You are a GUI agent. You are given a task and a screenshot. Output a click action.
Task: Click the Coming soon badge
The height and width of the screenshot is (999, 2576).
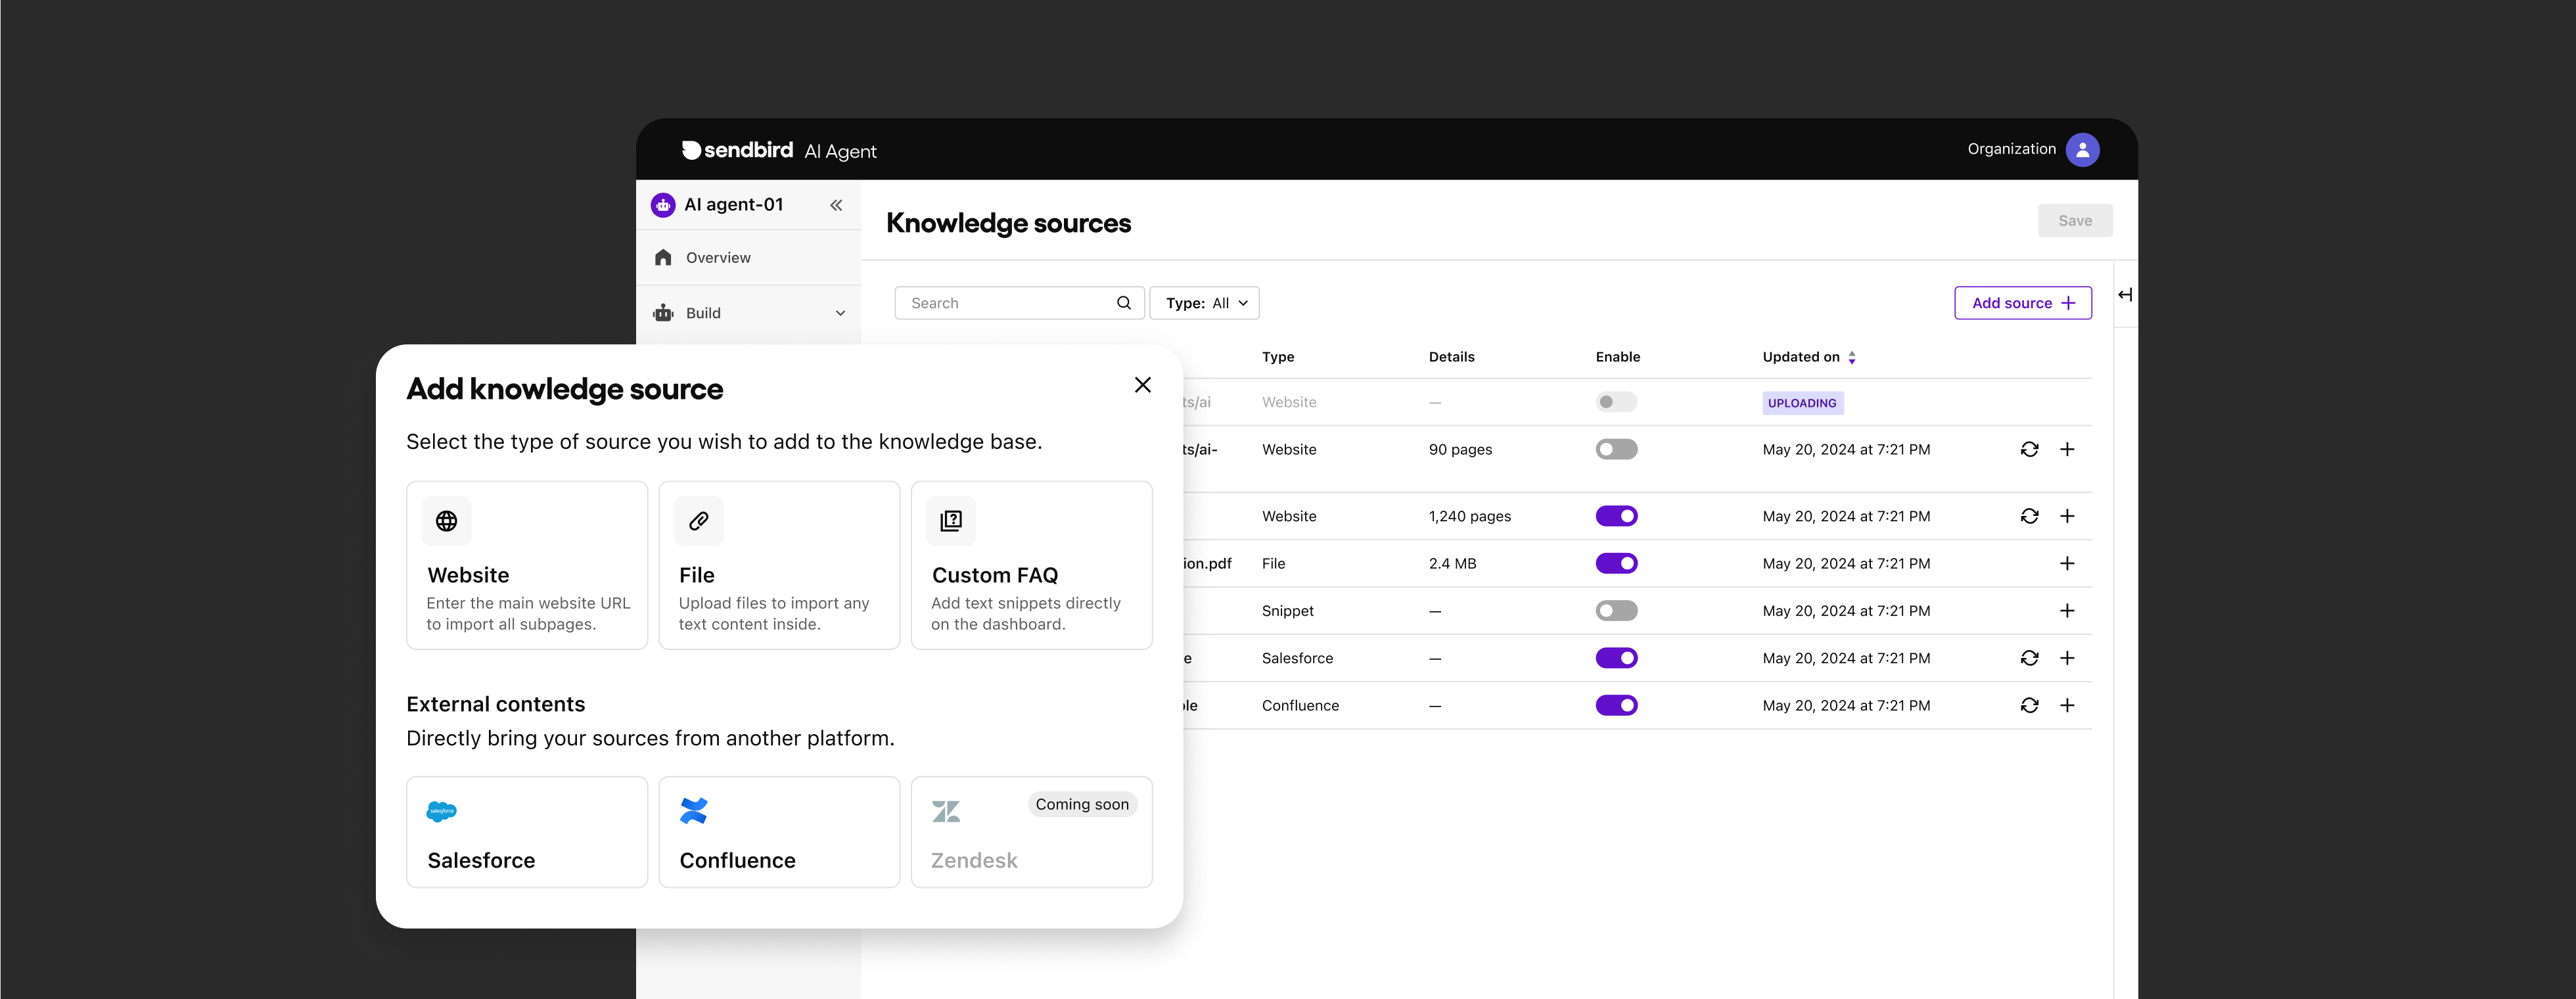(x=1082, y=805)
